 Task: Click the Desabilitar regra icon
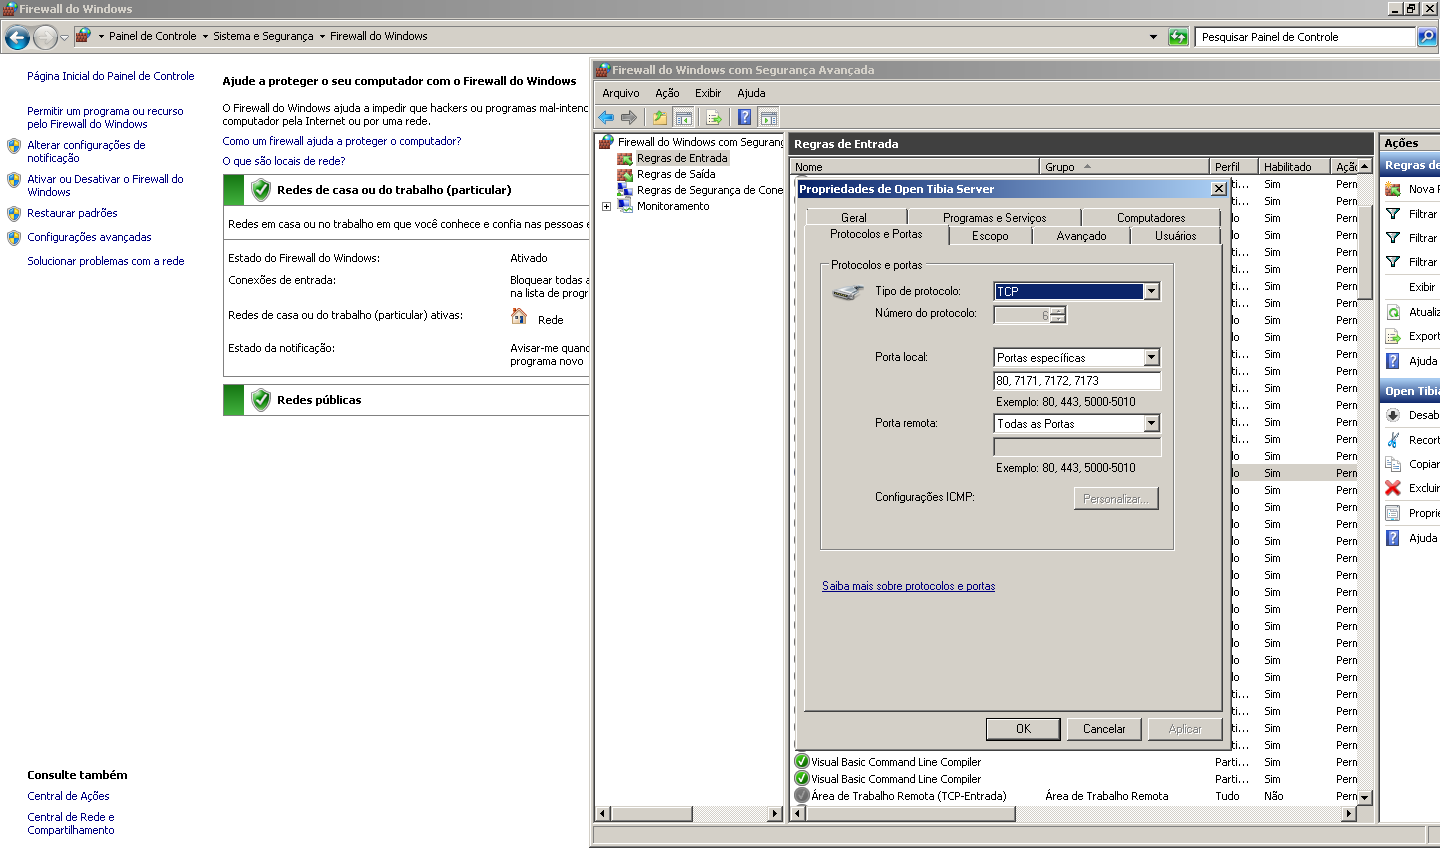click(1393, 415)
